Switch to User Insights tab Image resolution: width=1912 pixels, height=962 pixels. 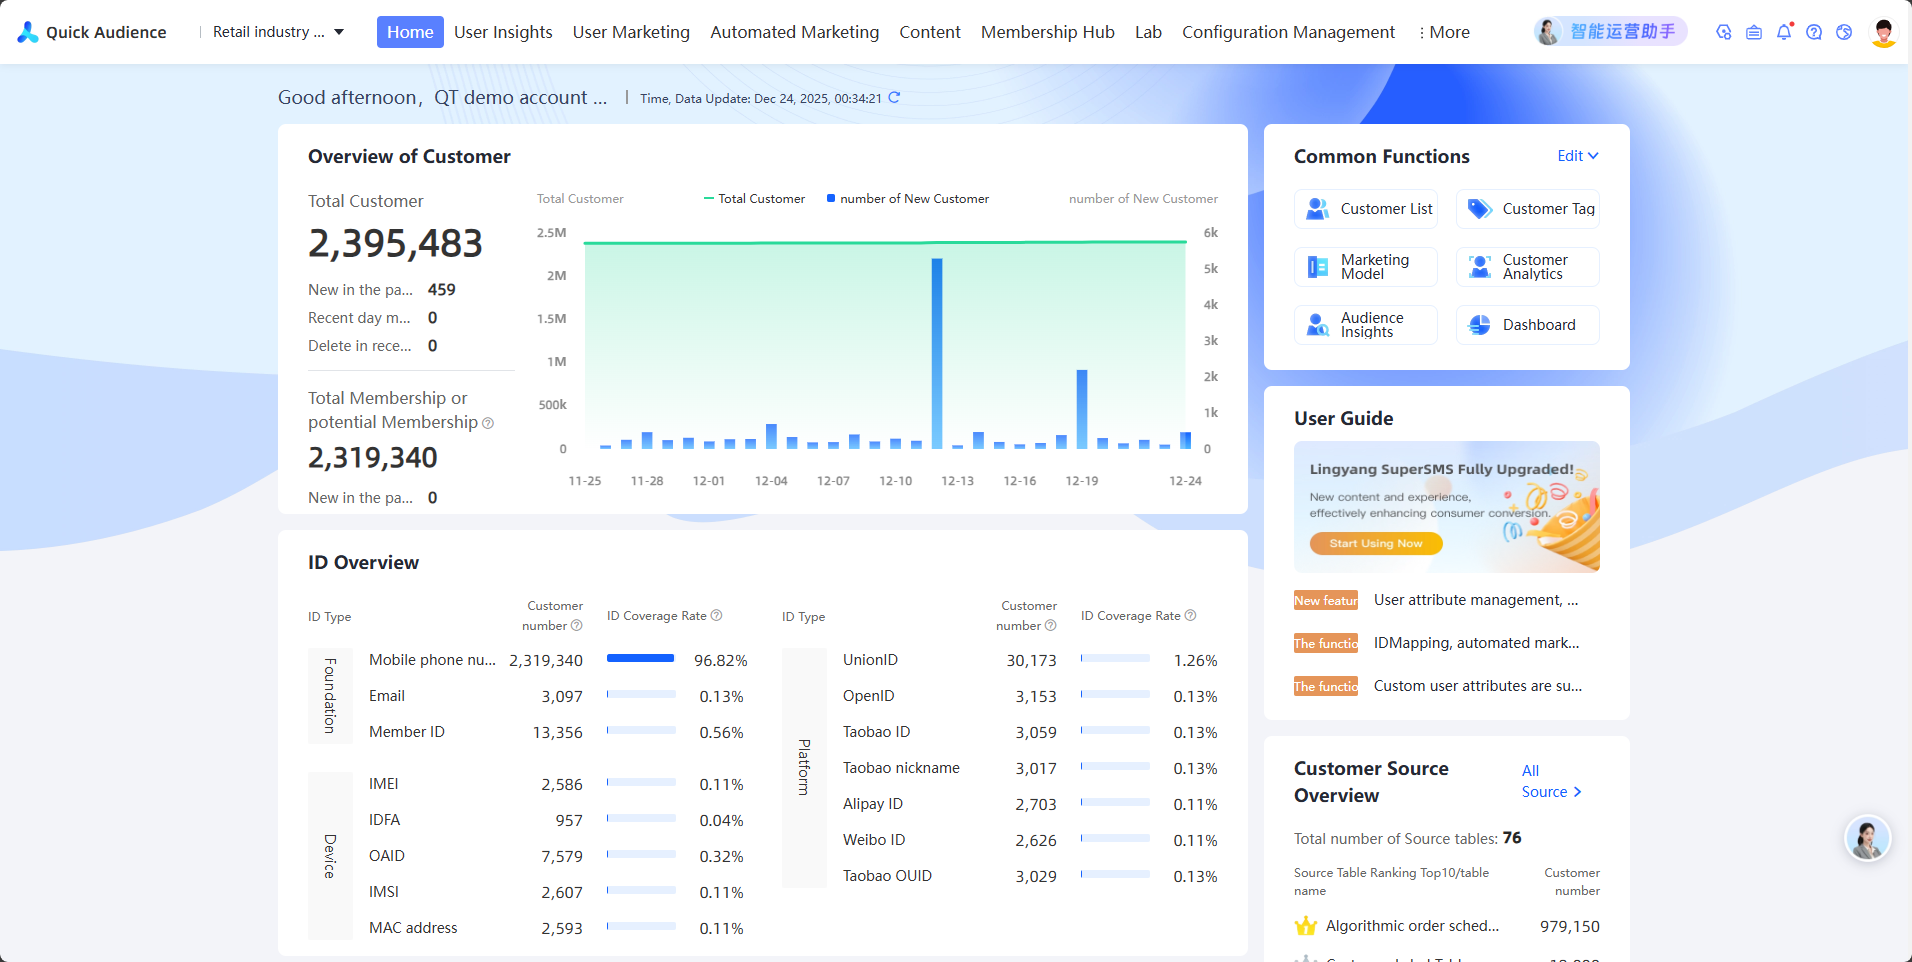click(x=503, y=32)
